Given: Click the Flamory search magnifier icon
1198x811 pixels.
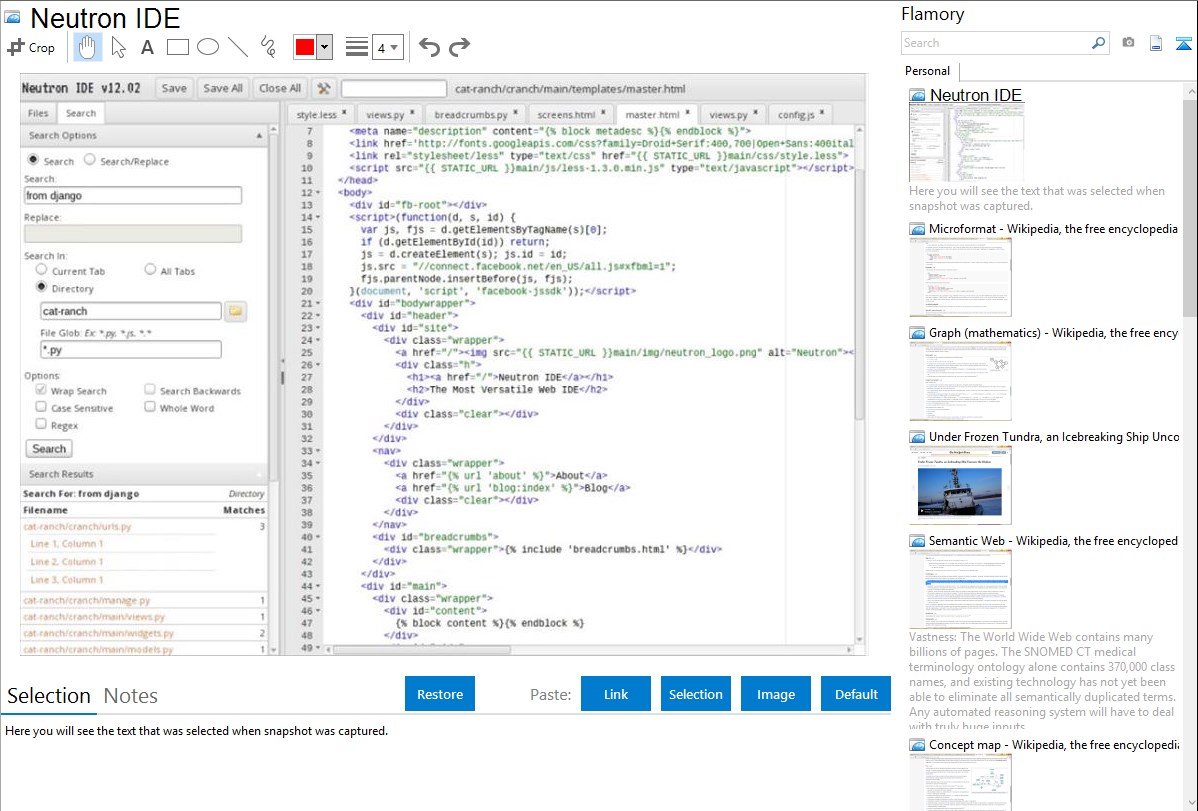Looking at the screenshot, I should (1098, 43).
